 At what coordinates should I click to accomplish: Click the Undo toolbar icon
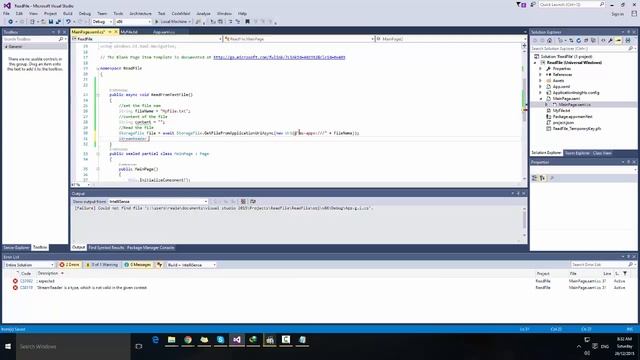click(x=68, y=22)
